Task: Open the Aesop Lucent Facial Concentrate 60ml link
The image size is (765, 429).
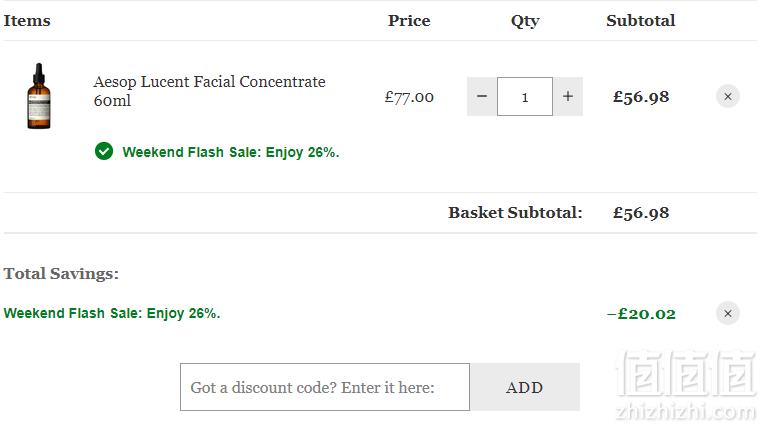Action: coord(209,91)
